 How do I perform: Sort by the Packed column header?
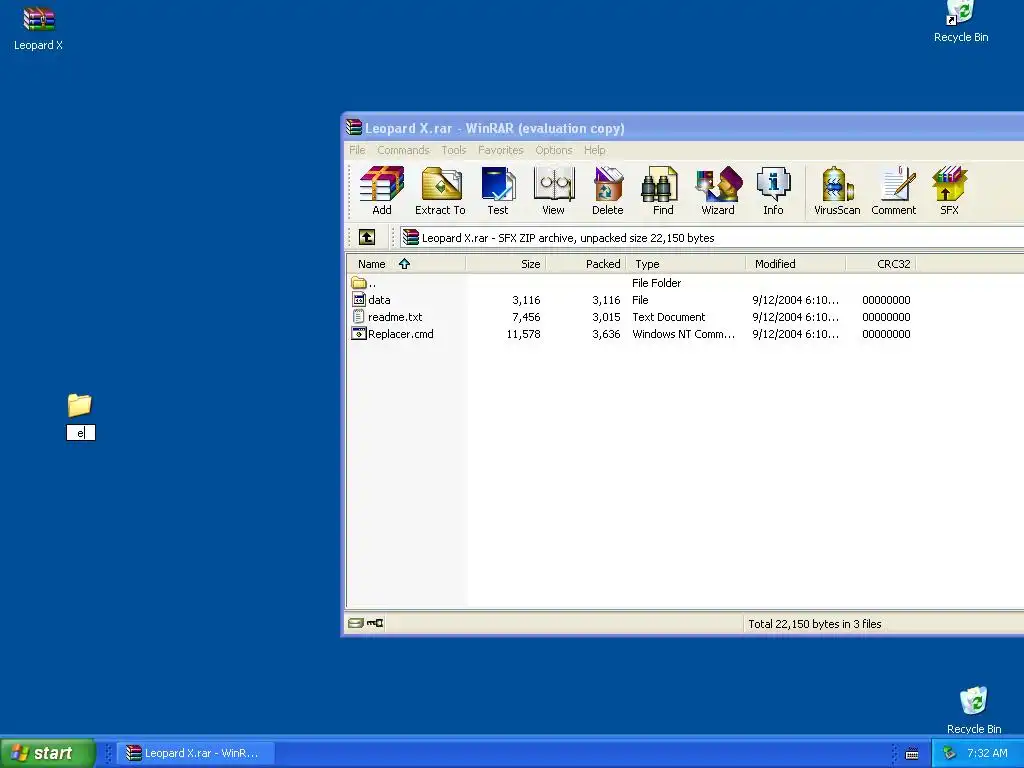[586, 264]
